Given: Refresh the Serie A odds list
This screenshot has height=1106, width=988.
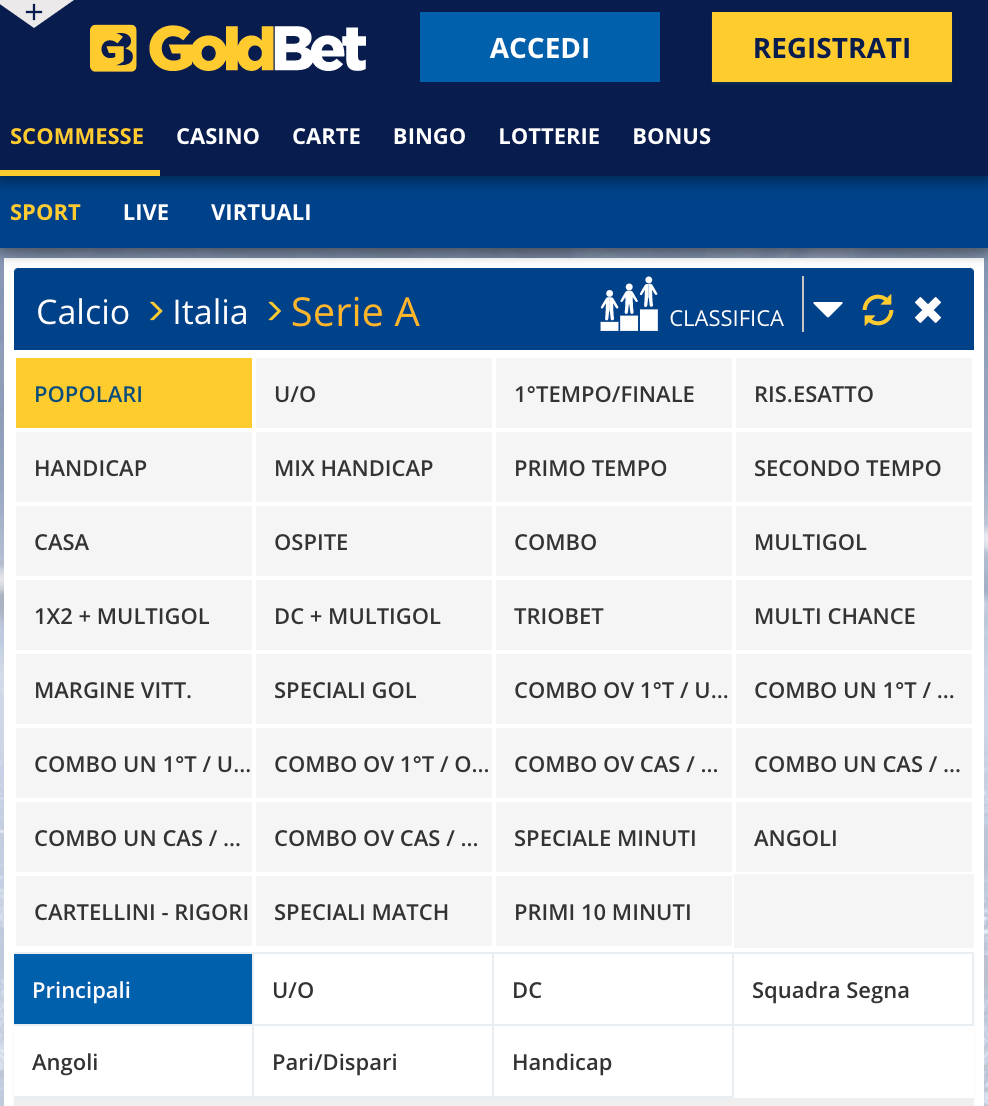Looking at the screenshot, I should coord(878,310).
